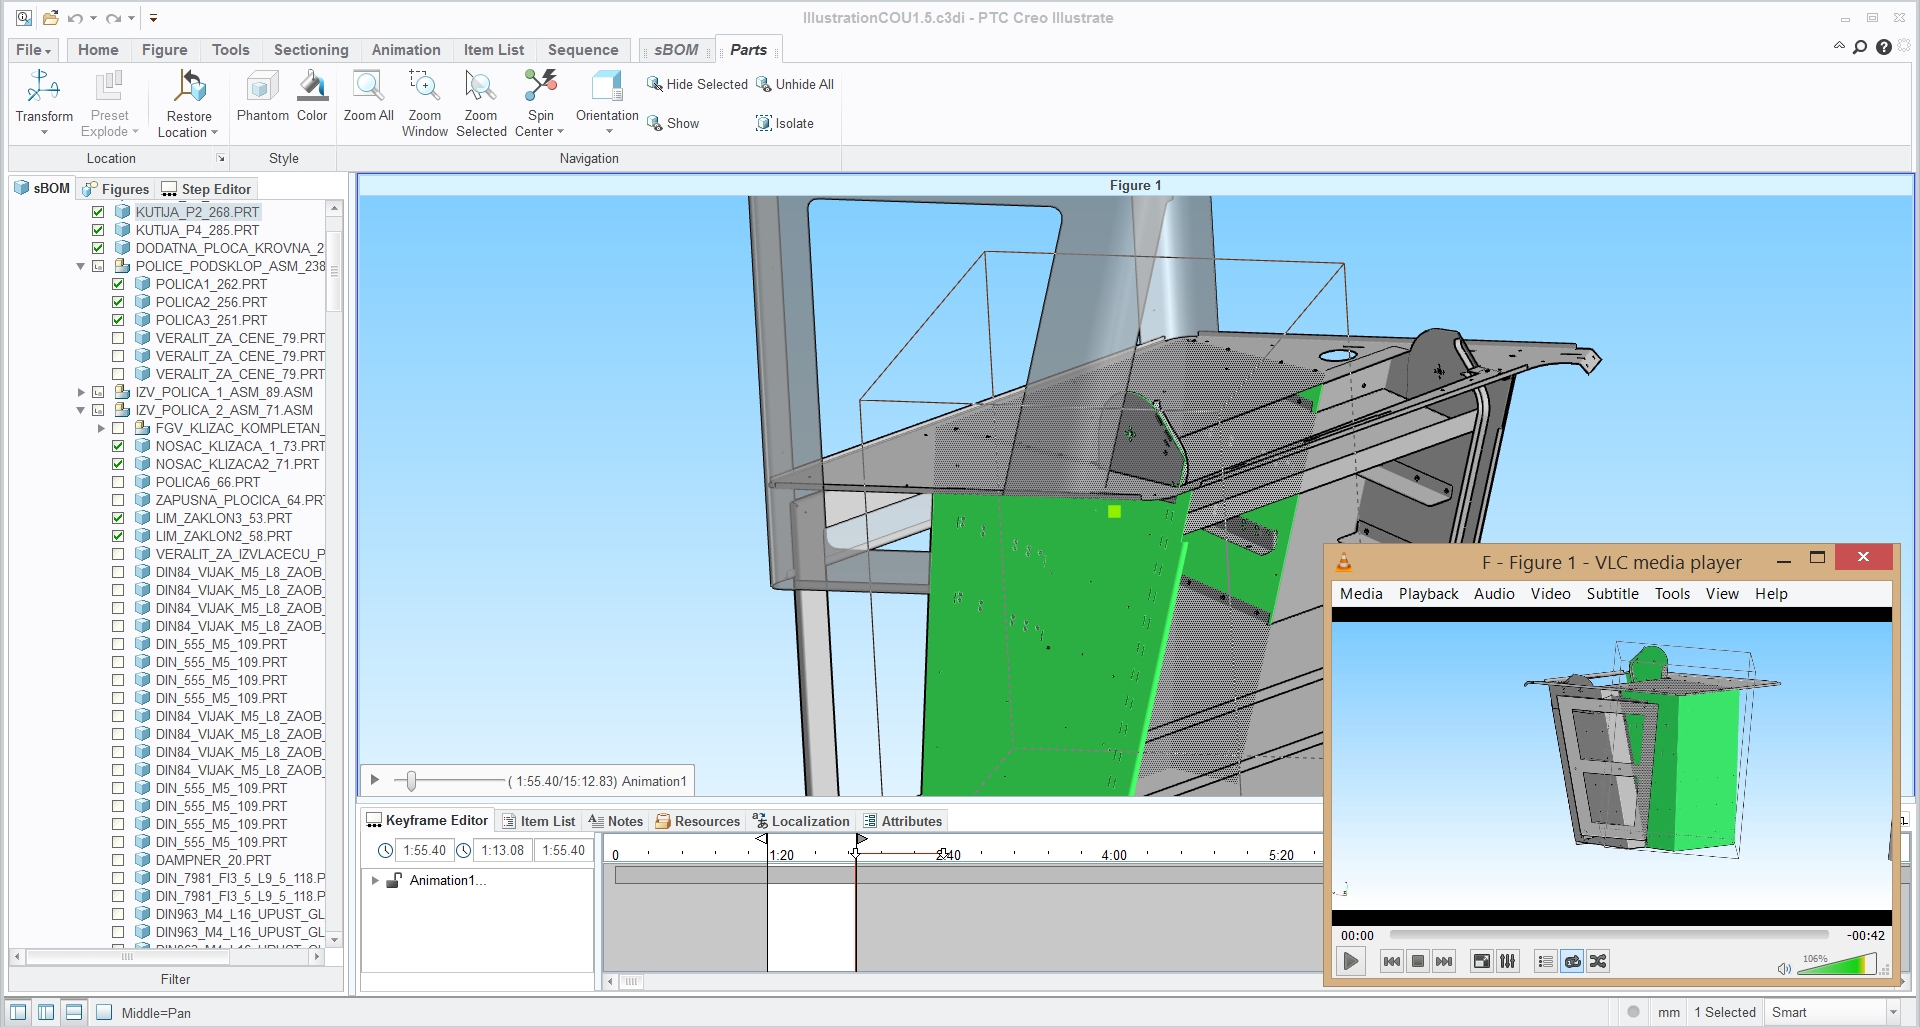
Task: Stop playback in VLC media player
Action: point(1418,962)
